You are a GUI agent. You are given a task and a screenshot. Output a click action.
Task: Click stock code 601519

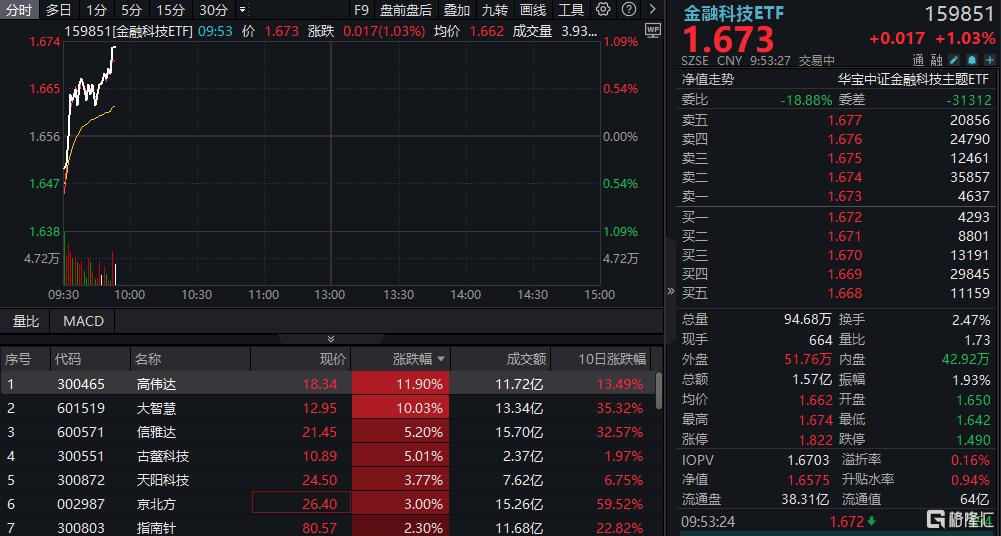(x=80, y=408)
